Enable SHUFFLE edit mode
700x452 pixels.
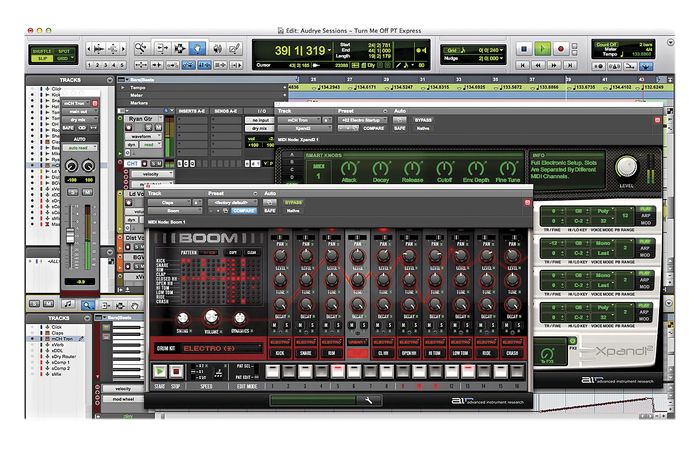42,51
